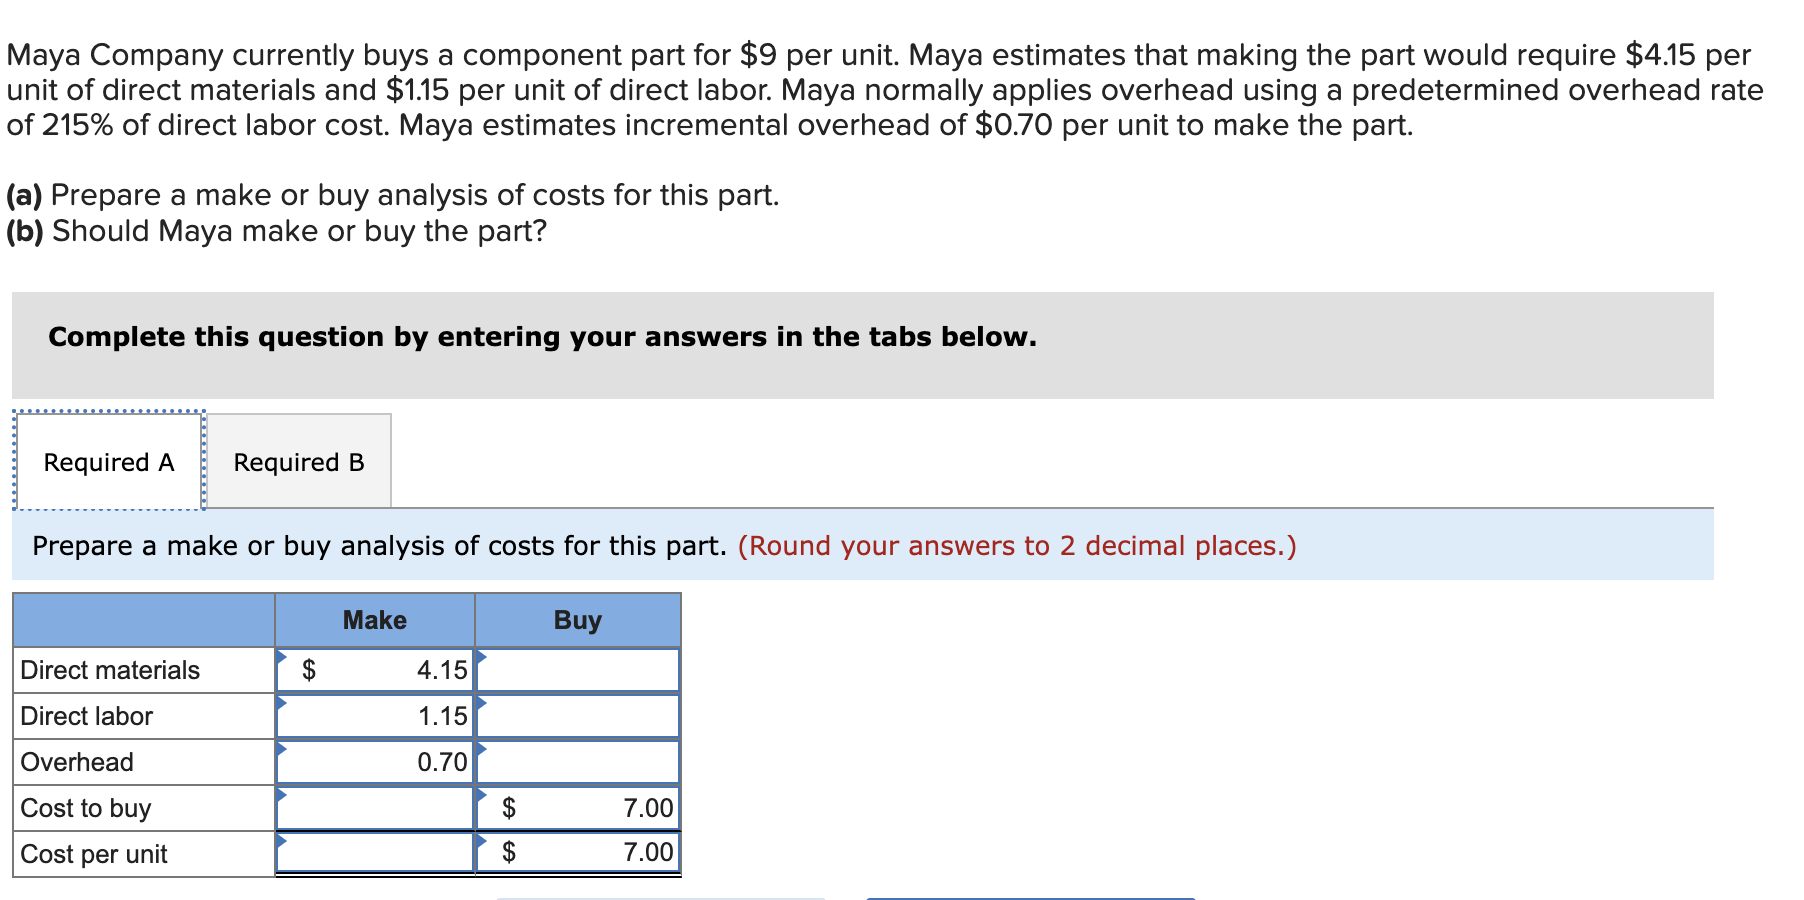Click the empty Direct labor Buy cell
The height and width of the screenshot is (900, 1804).
[x=580, y=715]
